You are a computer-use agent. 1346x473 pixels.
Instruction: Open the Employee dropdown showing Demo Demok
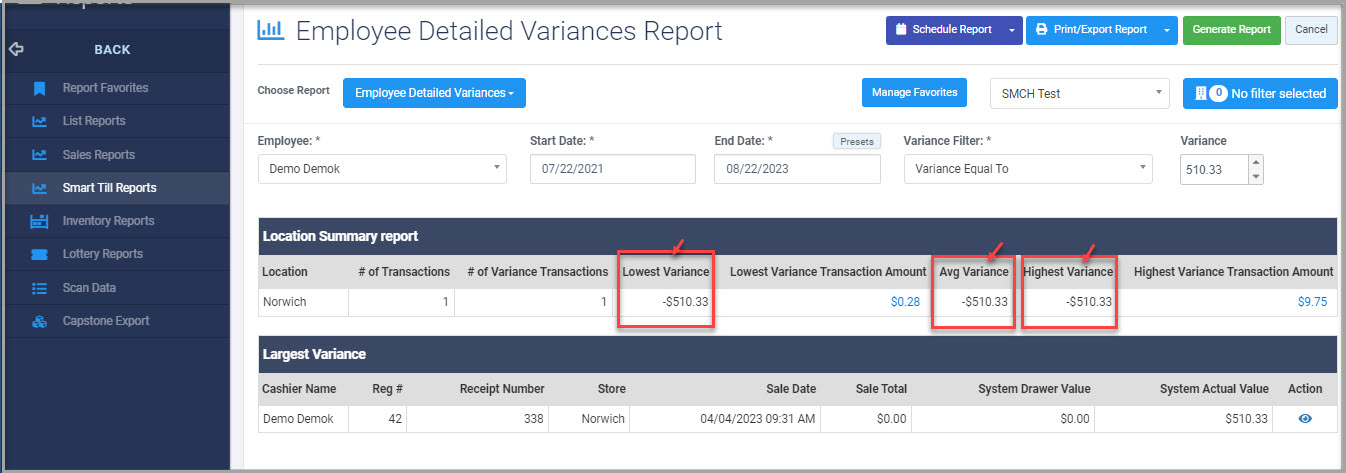point(383,169)
